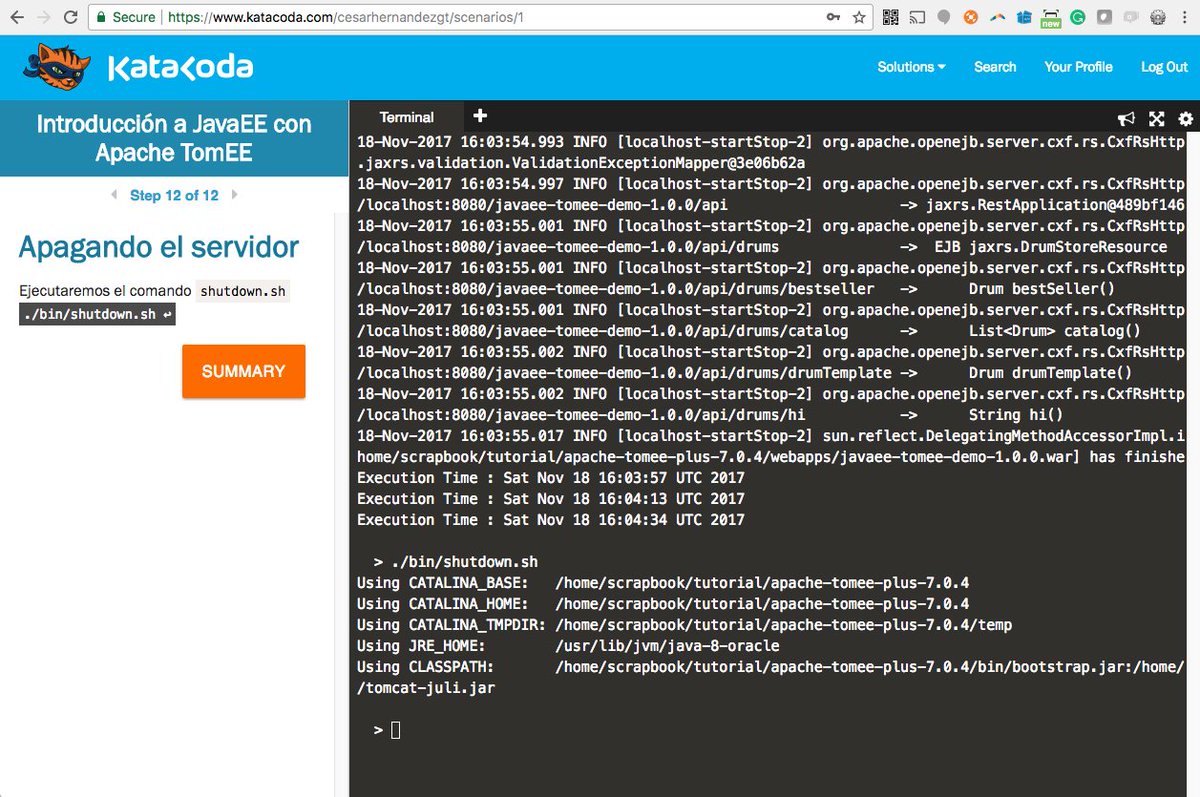Viewport: 1200px width, 797px height.
Task: Go forward using browser forward arrow
Action: [44, 17]
